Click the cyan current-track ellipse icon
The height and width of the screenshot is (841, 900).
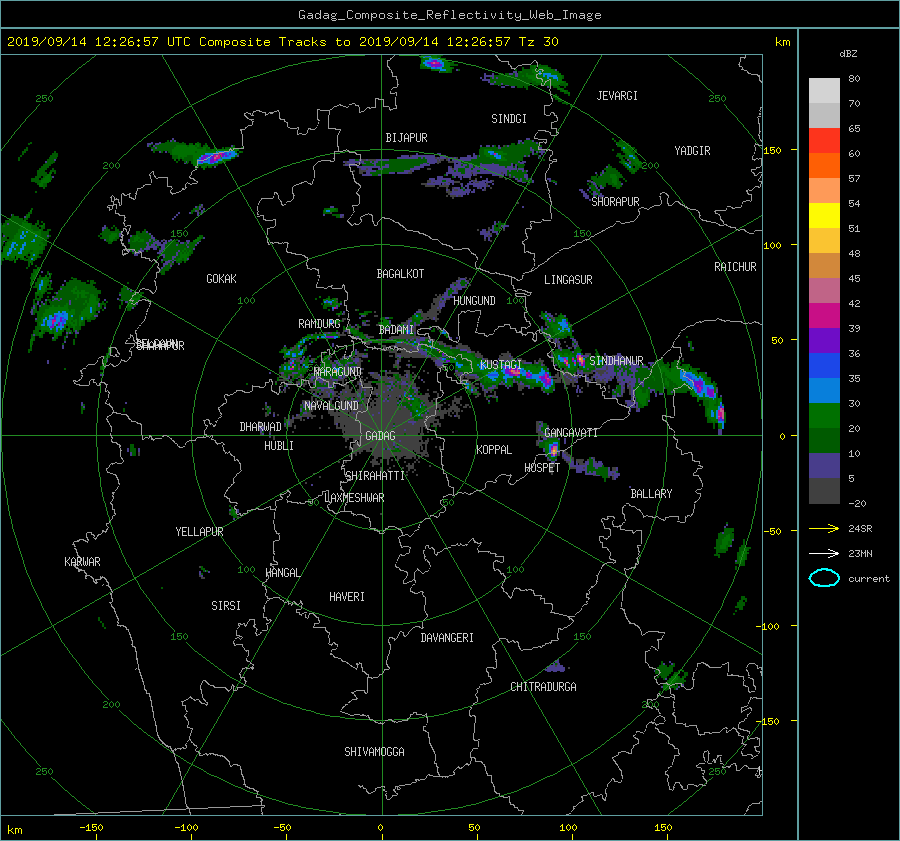tap(824, 578)
